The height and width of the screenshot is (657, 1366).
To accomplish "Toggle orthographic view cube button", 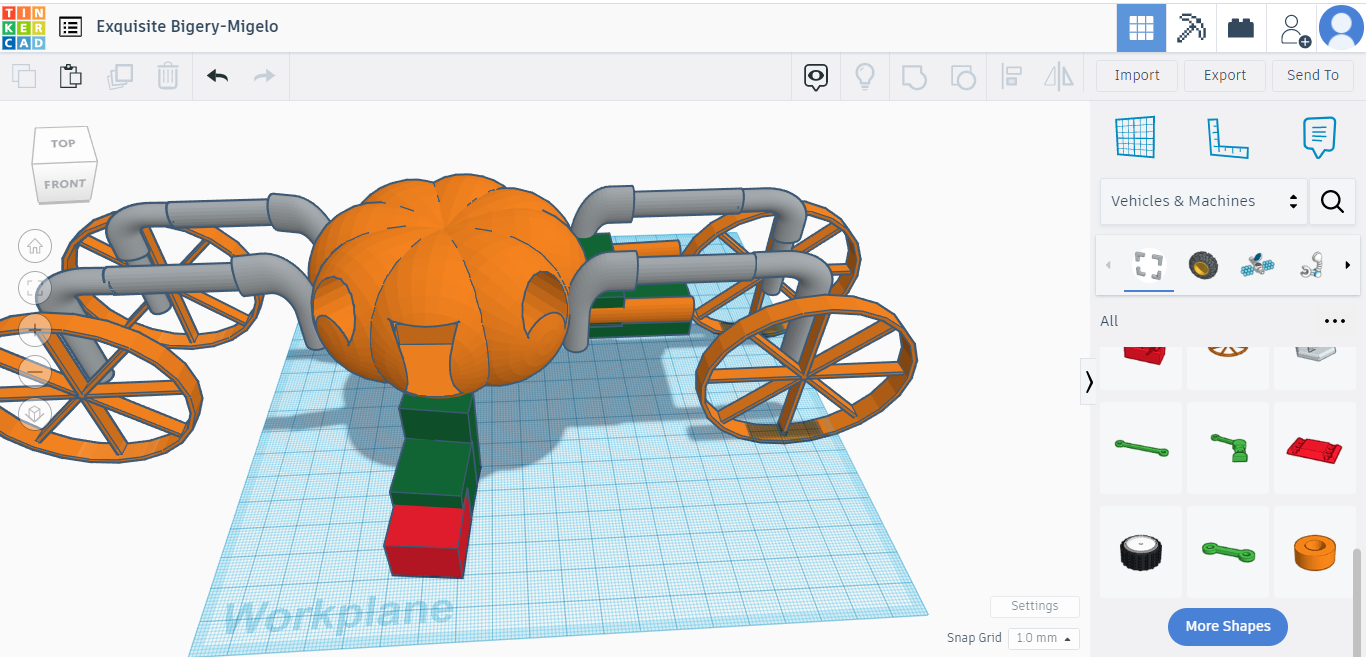I will click(x=35, y=413).
